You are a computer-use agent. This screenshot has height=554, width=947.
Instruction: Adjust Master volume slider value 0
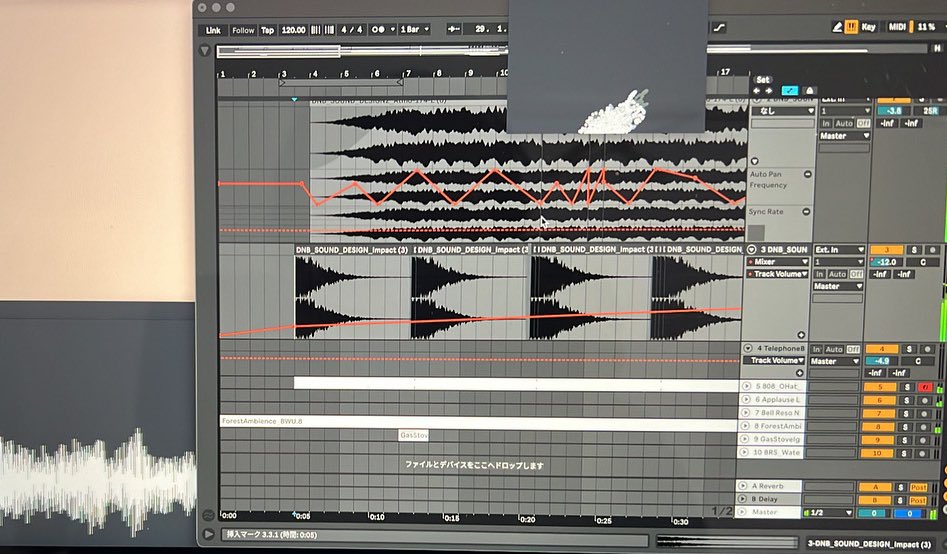click(877, 514)
